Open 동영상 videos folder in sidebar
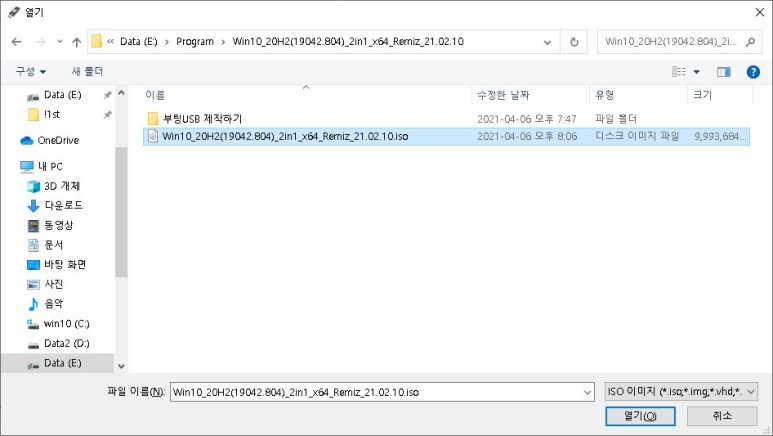This screenshot has height=436, width=773. click(58, 225)
